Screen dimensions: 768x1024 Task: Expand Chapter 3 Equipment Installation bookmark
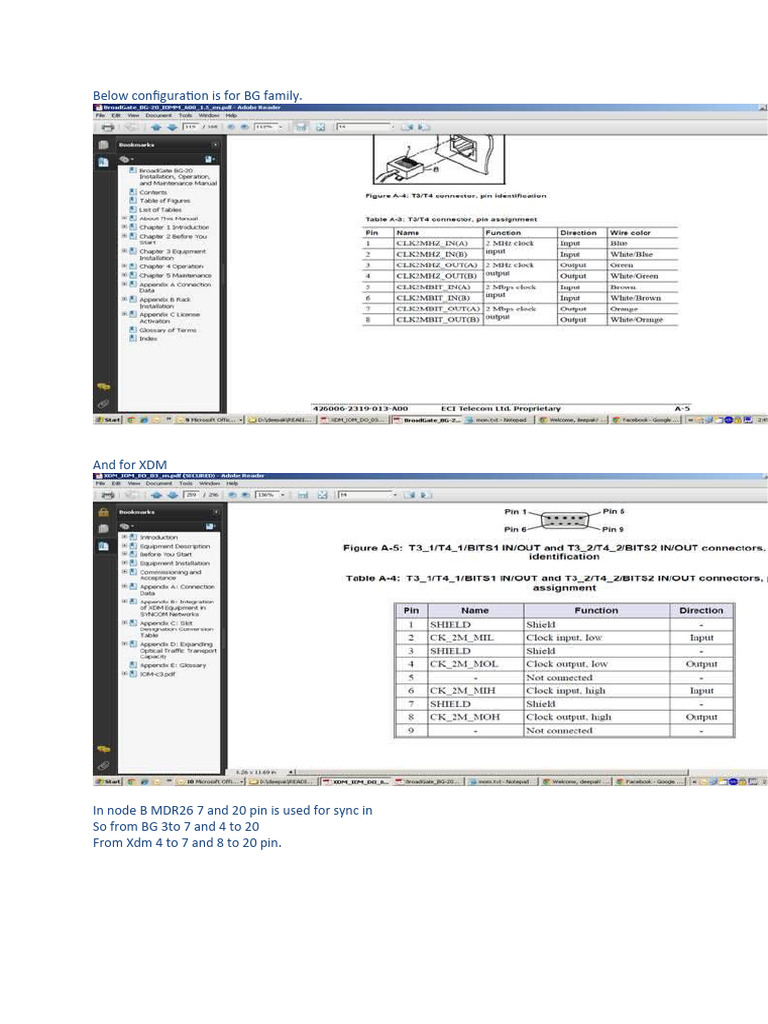124,251
